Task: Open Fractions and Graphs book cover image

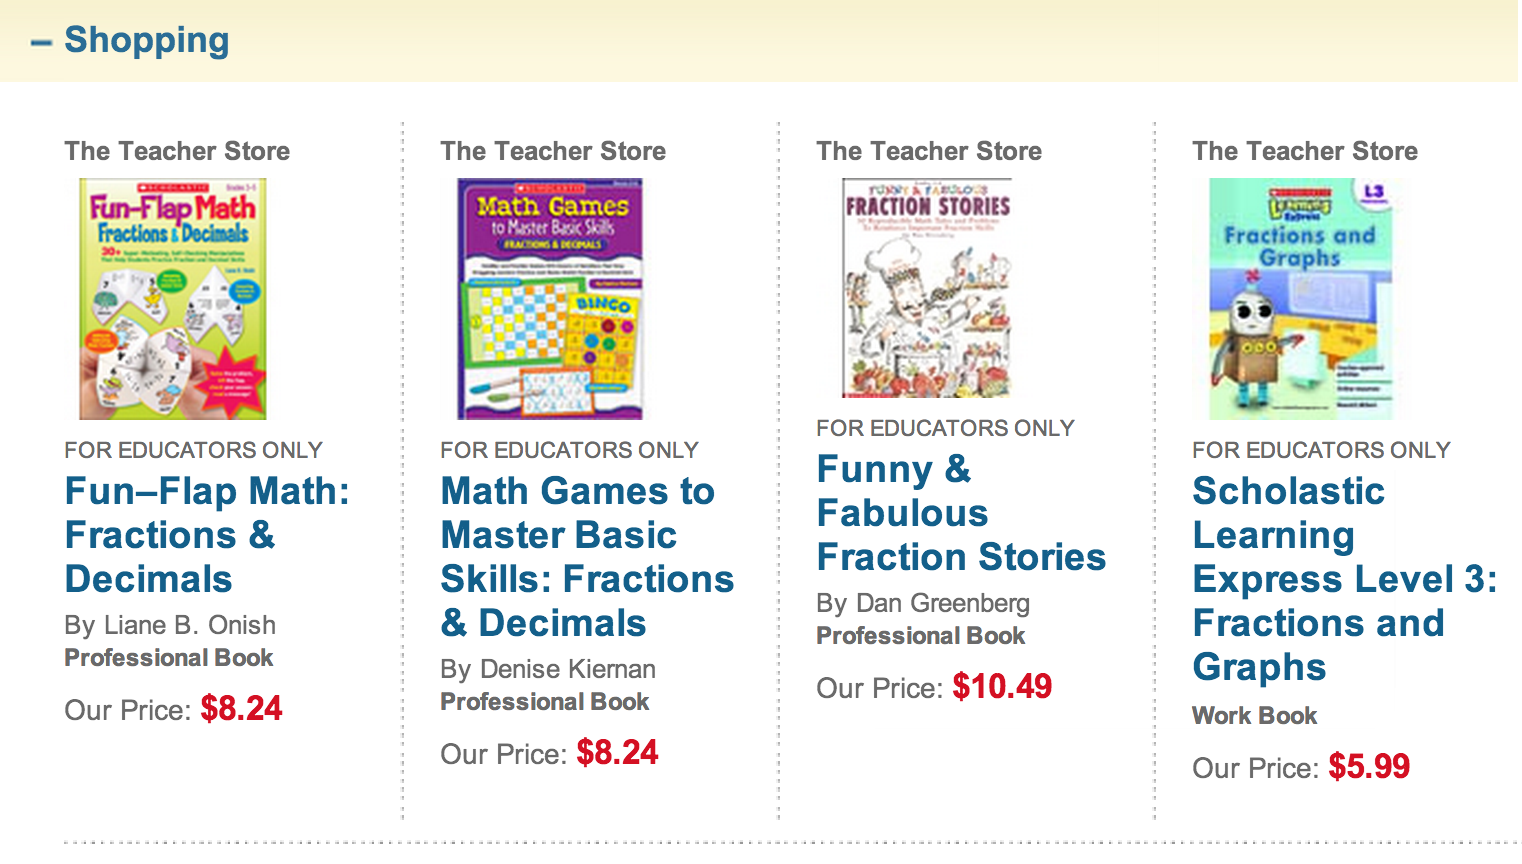Action: (1300, 298)
